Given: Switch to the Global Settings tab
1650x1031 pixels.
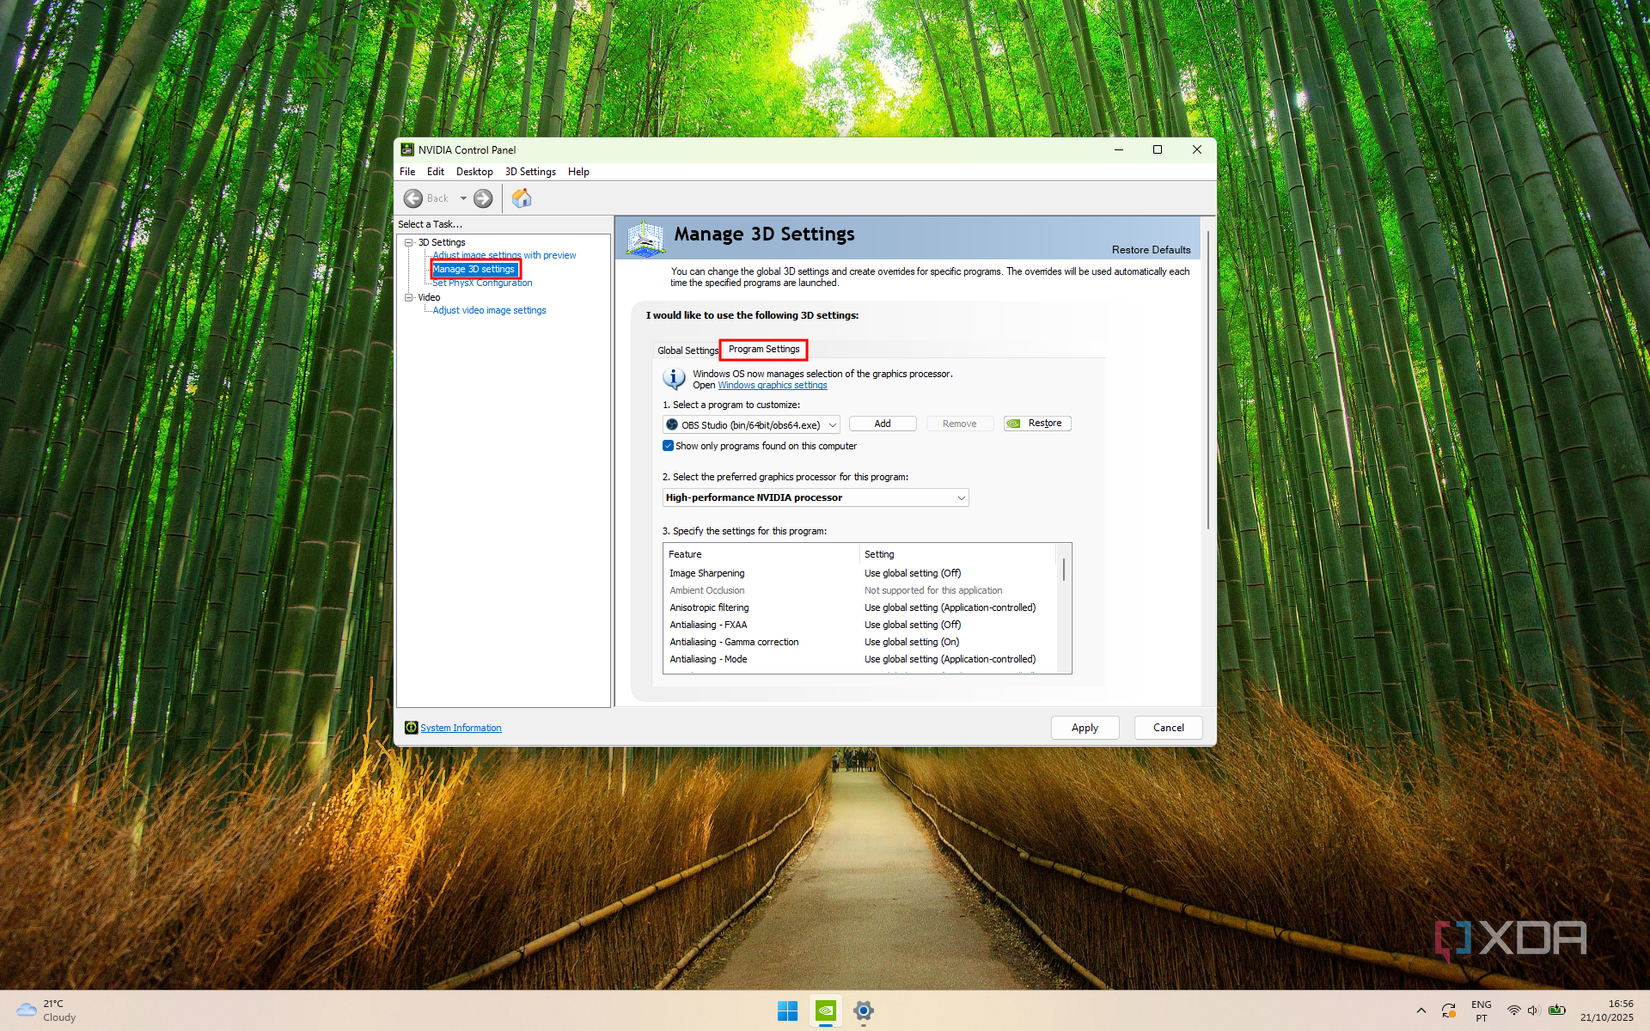Looking at the screenshot, I should (687, 350).
